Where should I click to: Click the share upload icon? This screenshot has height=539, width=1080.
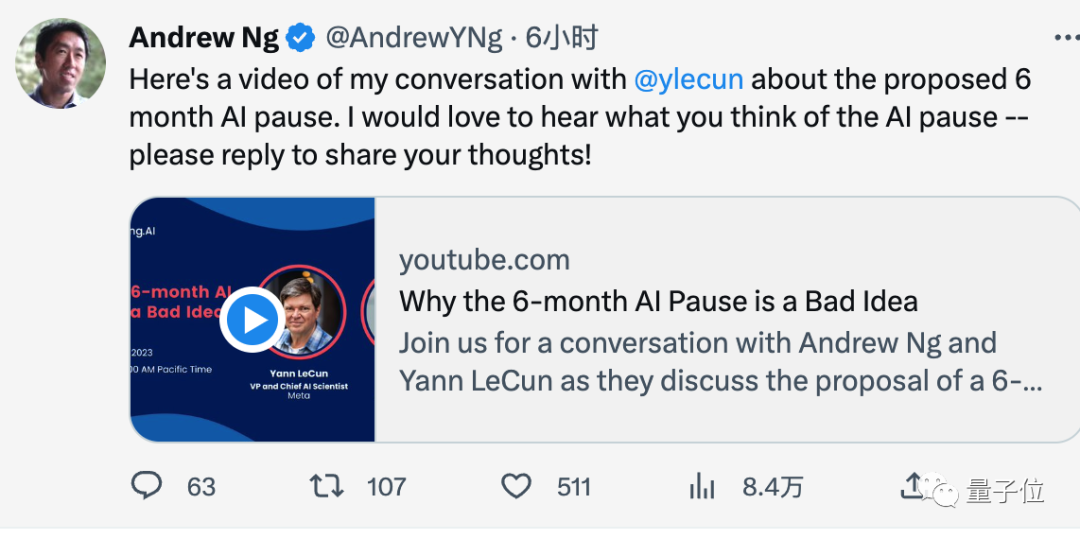912,486
